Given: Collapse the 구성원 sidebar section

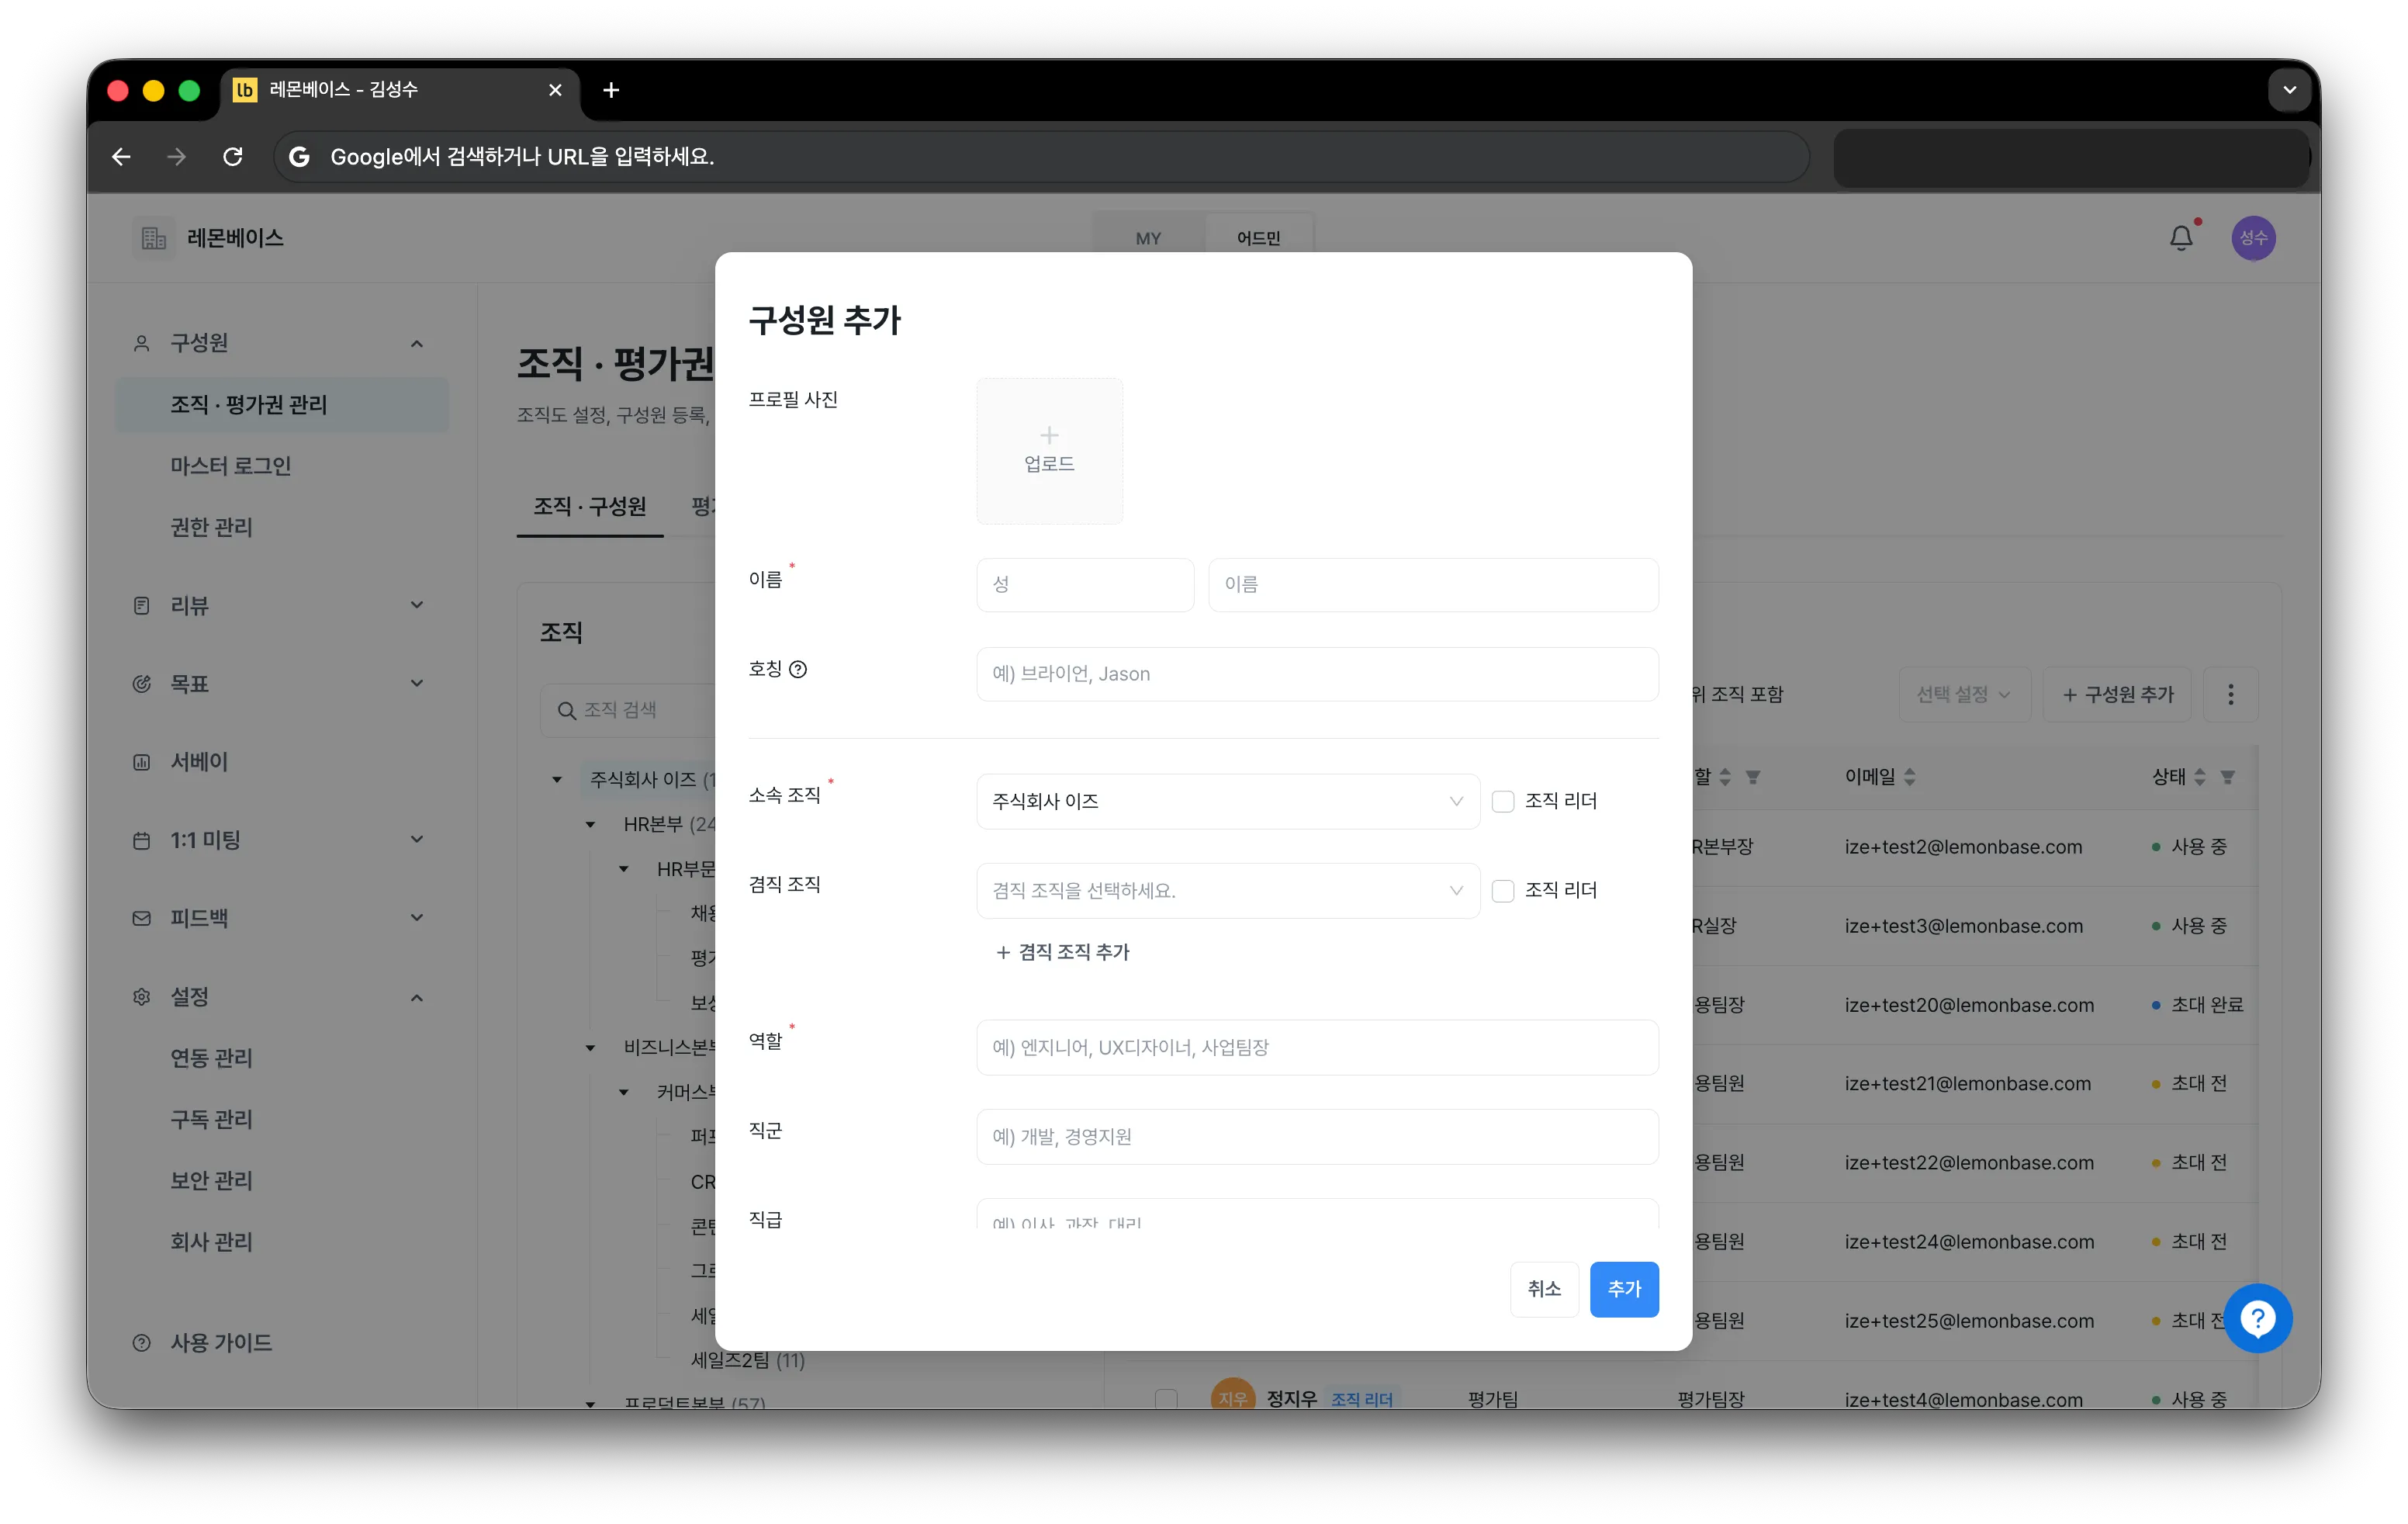Looking at the screenshot, I should click(417, 343).
